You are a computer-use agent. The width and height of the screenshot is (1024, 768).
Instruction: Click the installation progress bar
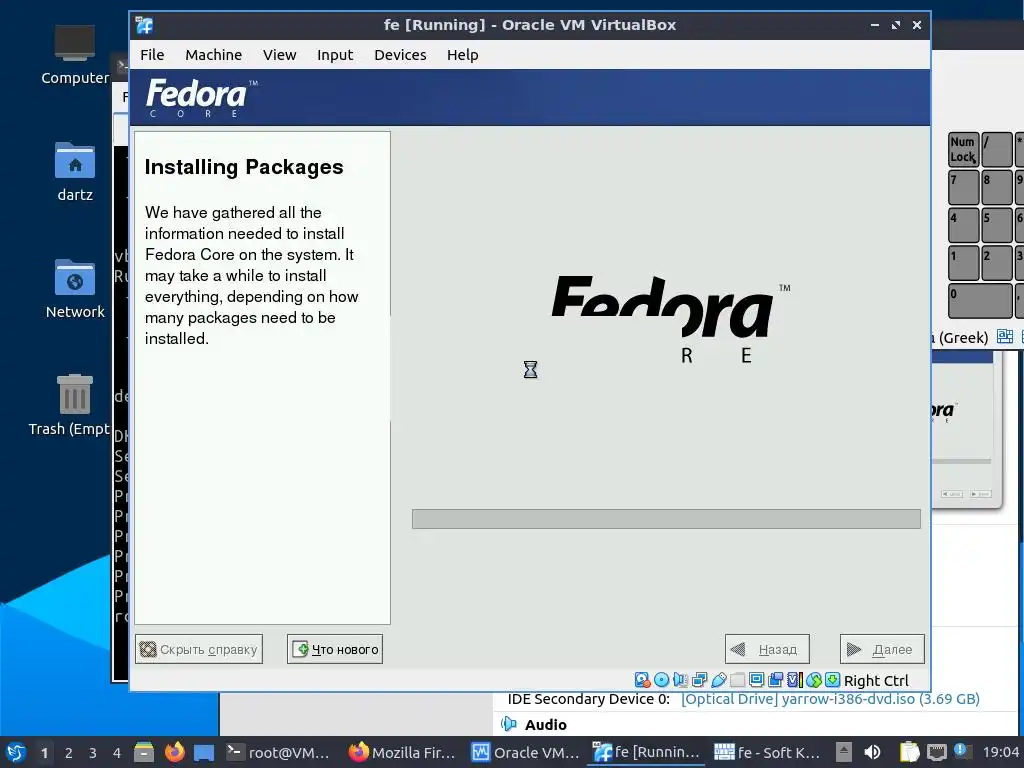tap(666, 519)
